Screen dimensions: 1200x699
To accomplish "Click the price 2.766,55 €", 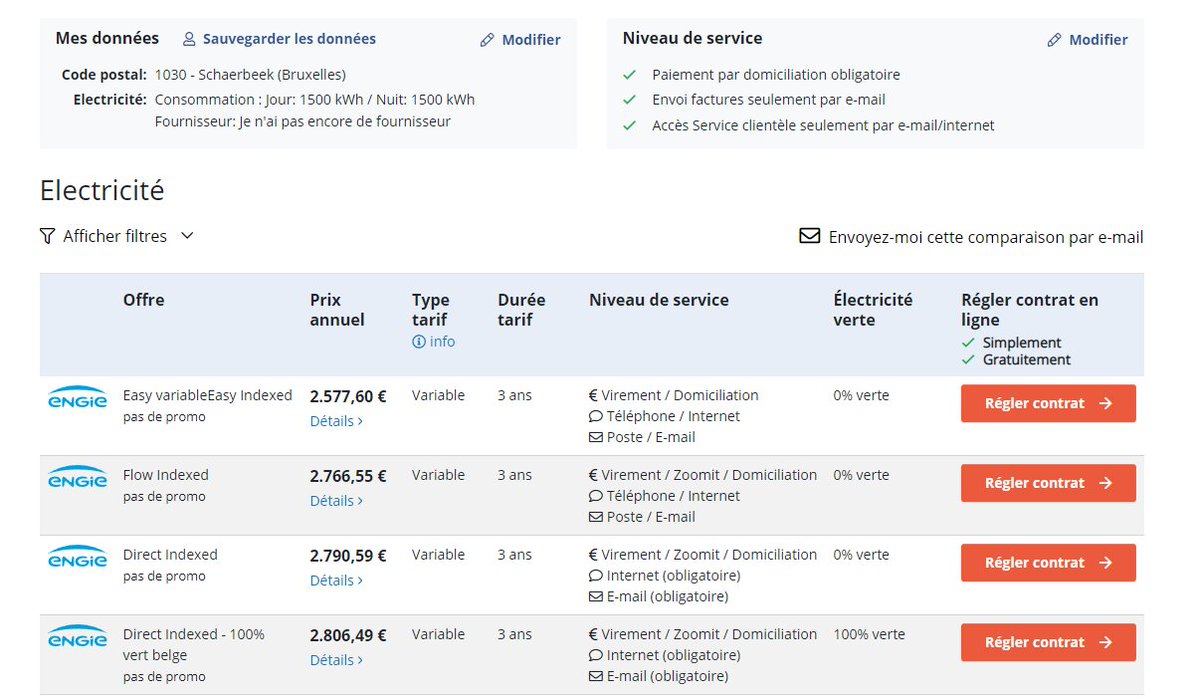I will (x=348, y=476).
